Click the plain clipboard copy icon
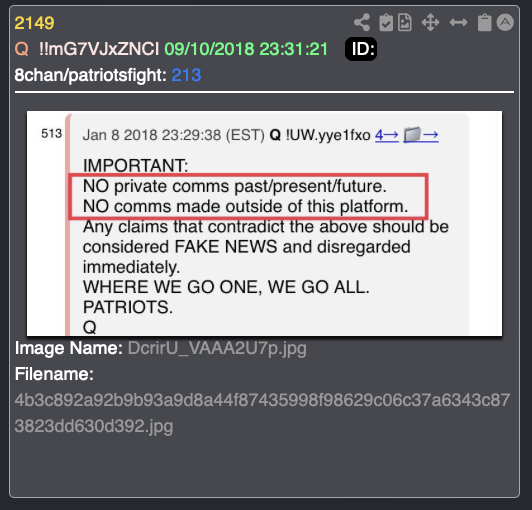Image resolution: width=532 pixels, height=510 pixels. click(x=484, y=23)
